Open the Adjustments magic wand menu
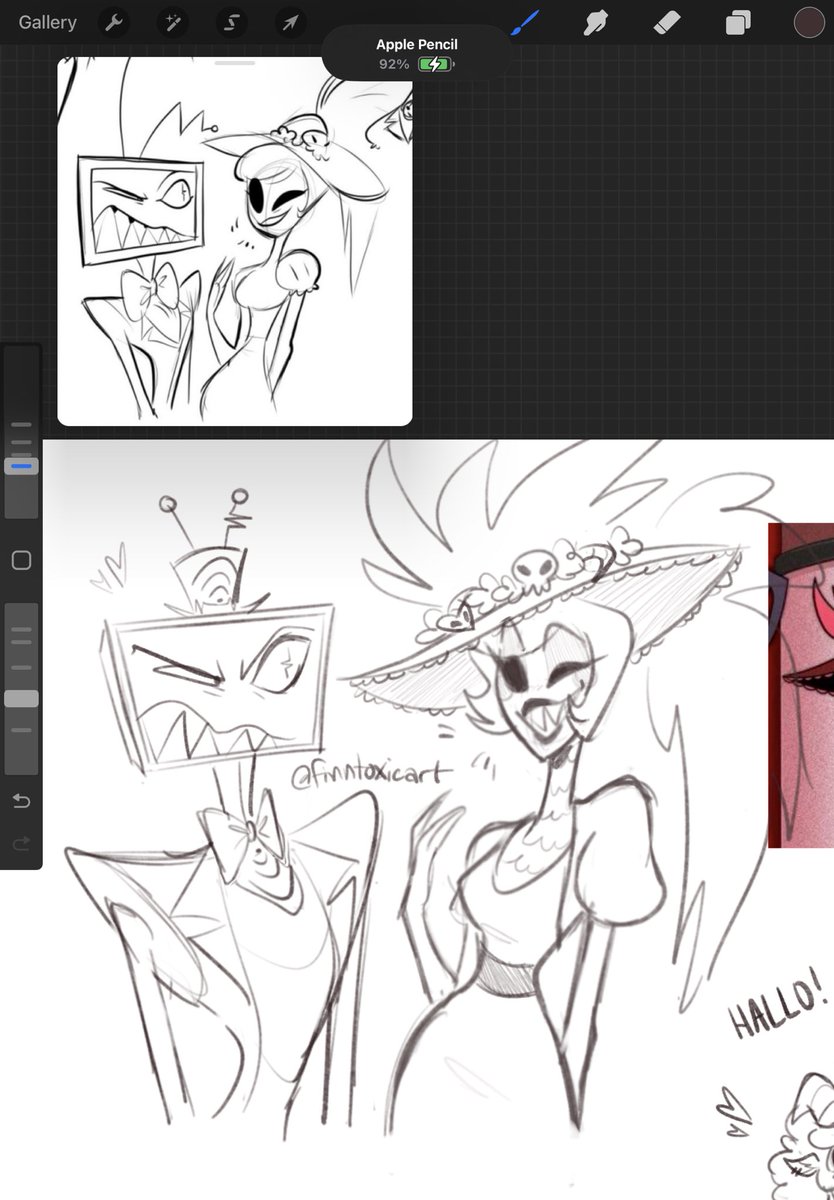This screenshot has width=834, height=1200. 173,22
